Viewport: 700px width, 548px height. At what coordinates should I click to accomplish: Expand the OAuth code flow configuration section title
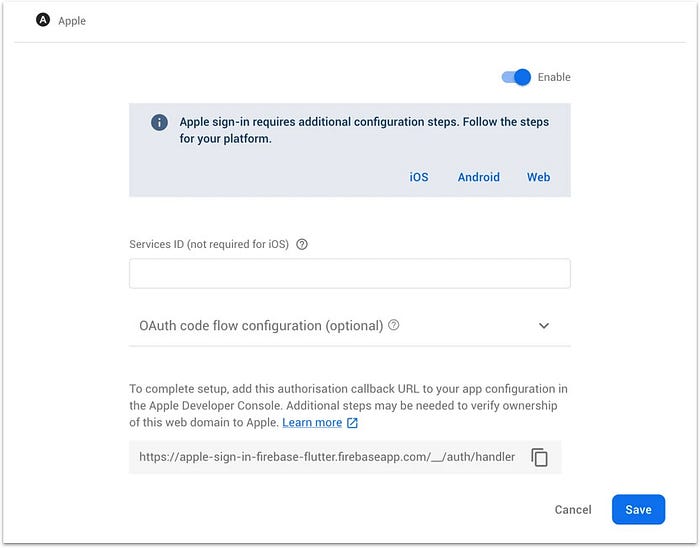pos(261,326)
